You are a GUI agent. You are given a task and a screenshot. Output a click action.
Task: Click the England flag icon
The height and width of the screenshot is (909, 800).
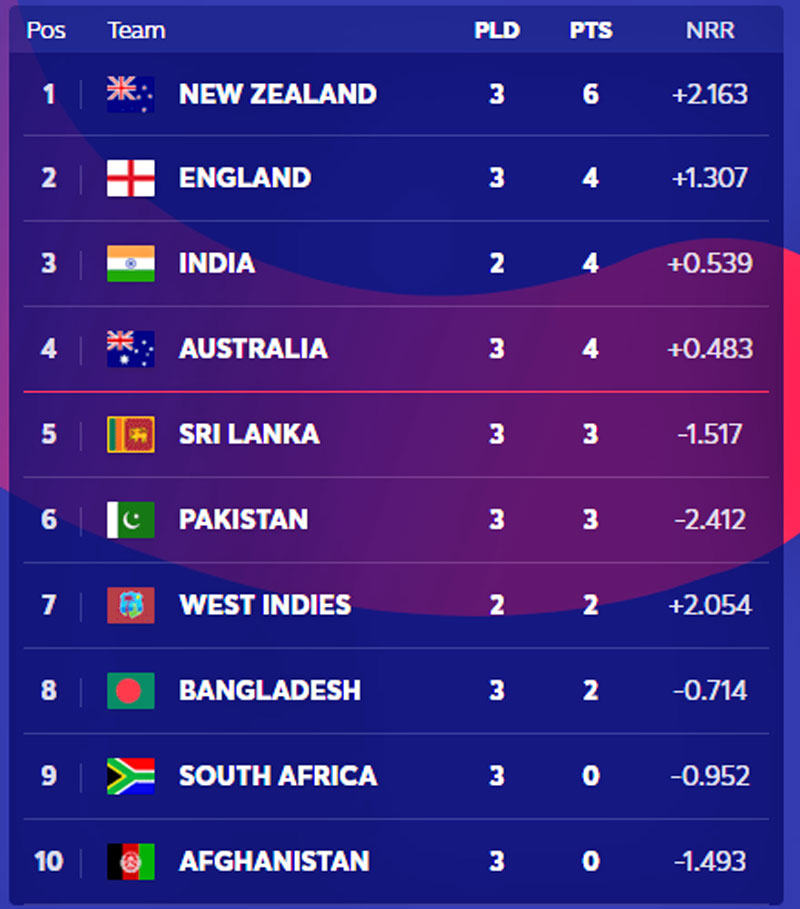click(x=131, y=178)
